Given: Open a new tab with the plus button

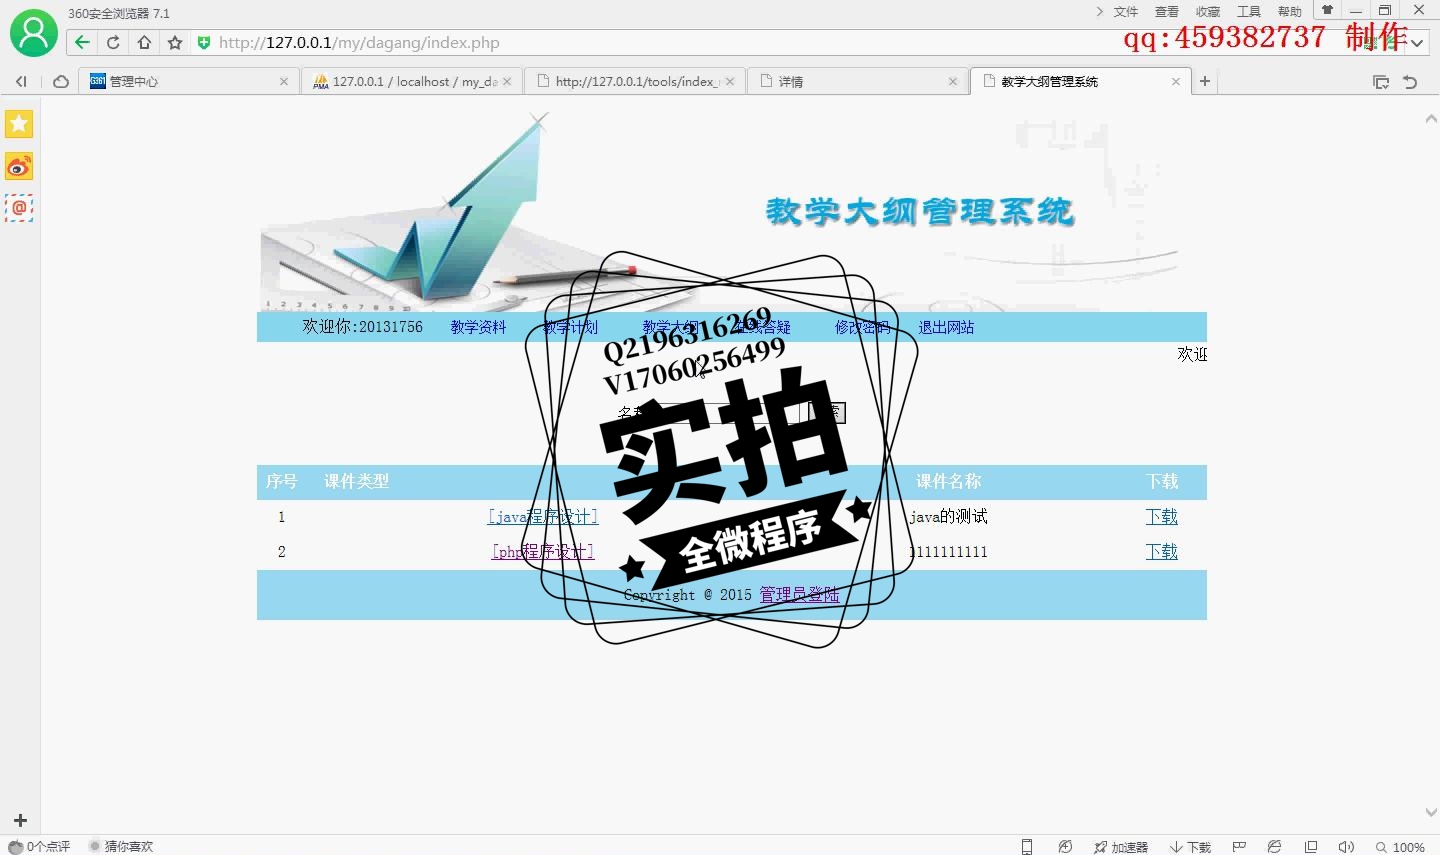Looking at the screenshot, I should (x=1205, y=81).
